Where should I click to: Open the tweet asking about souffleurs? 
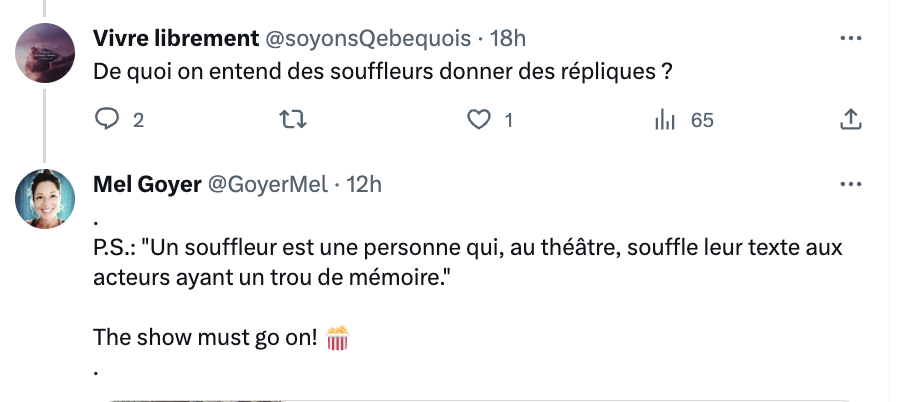tap(380, 73)
